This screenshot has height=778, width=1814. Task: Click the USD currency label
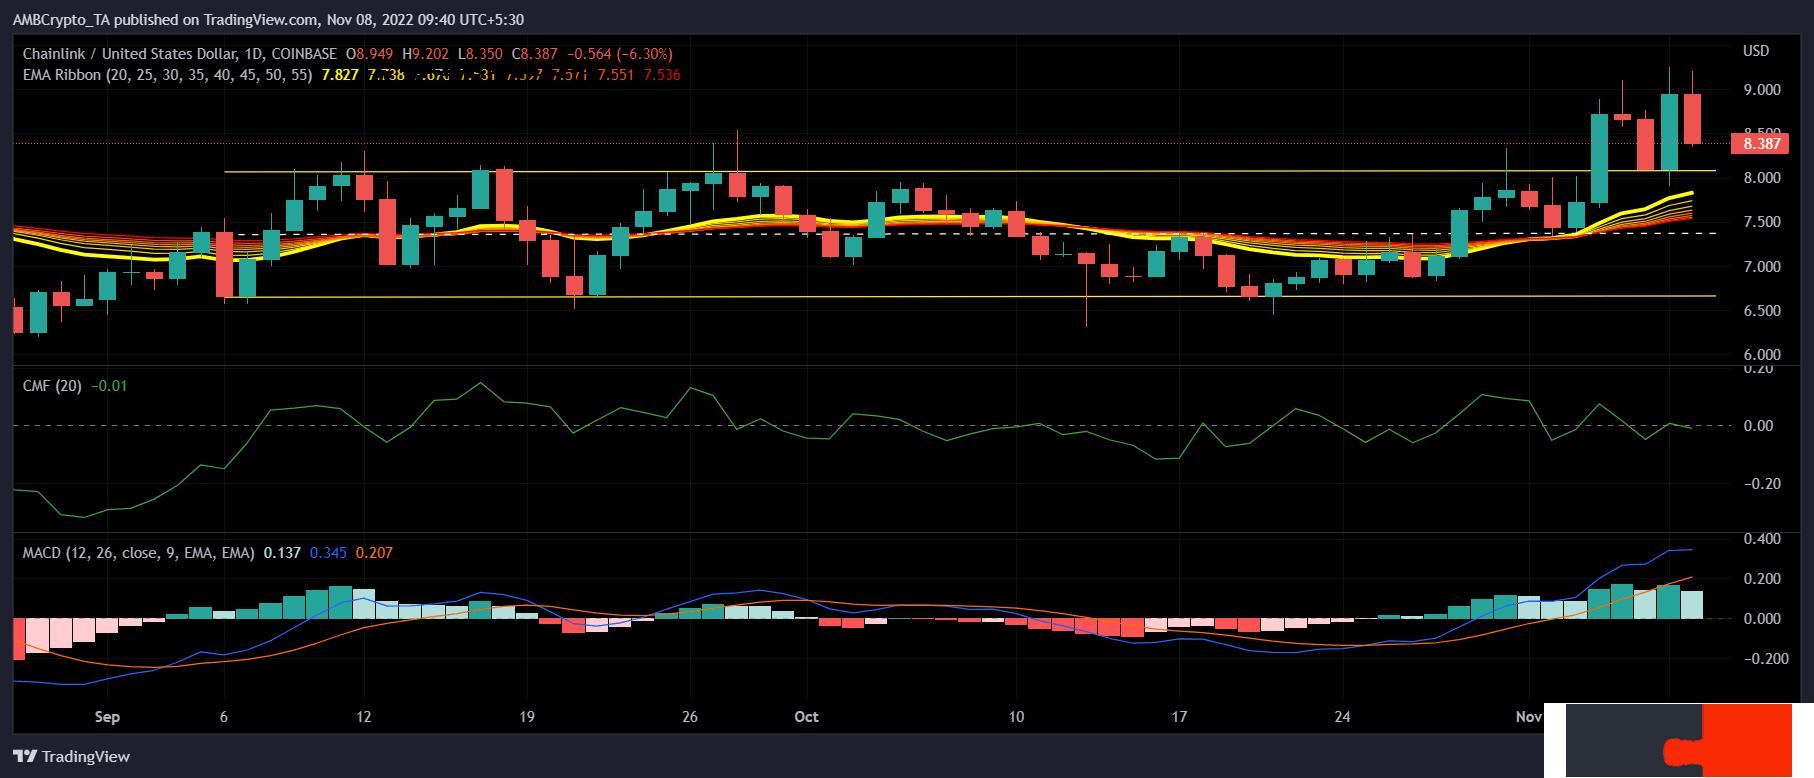tap(1756, 51)
